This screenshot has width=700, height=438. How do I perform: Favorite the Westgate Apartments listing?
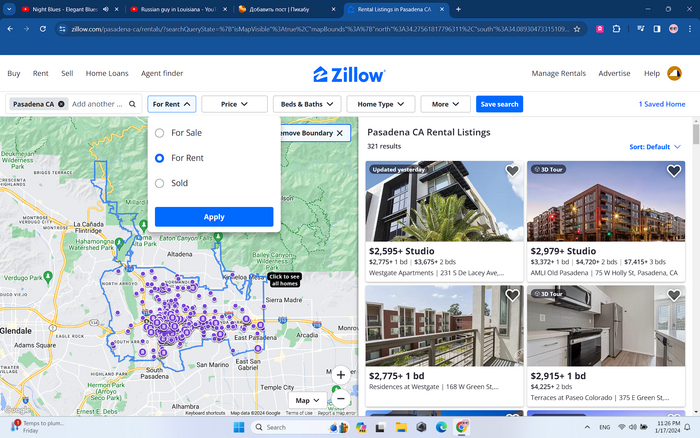512,170
